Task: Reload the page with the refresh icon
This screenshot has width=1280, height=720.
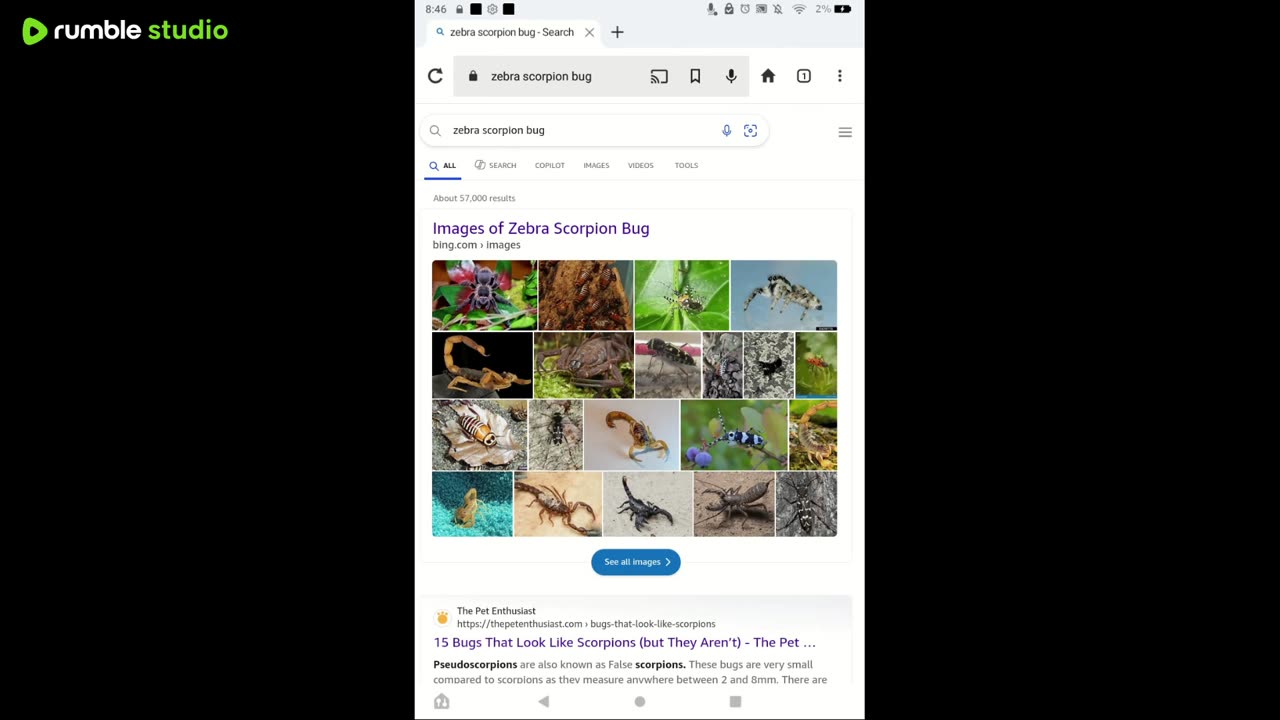Action: [x=435, y=76]
